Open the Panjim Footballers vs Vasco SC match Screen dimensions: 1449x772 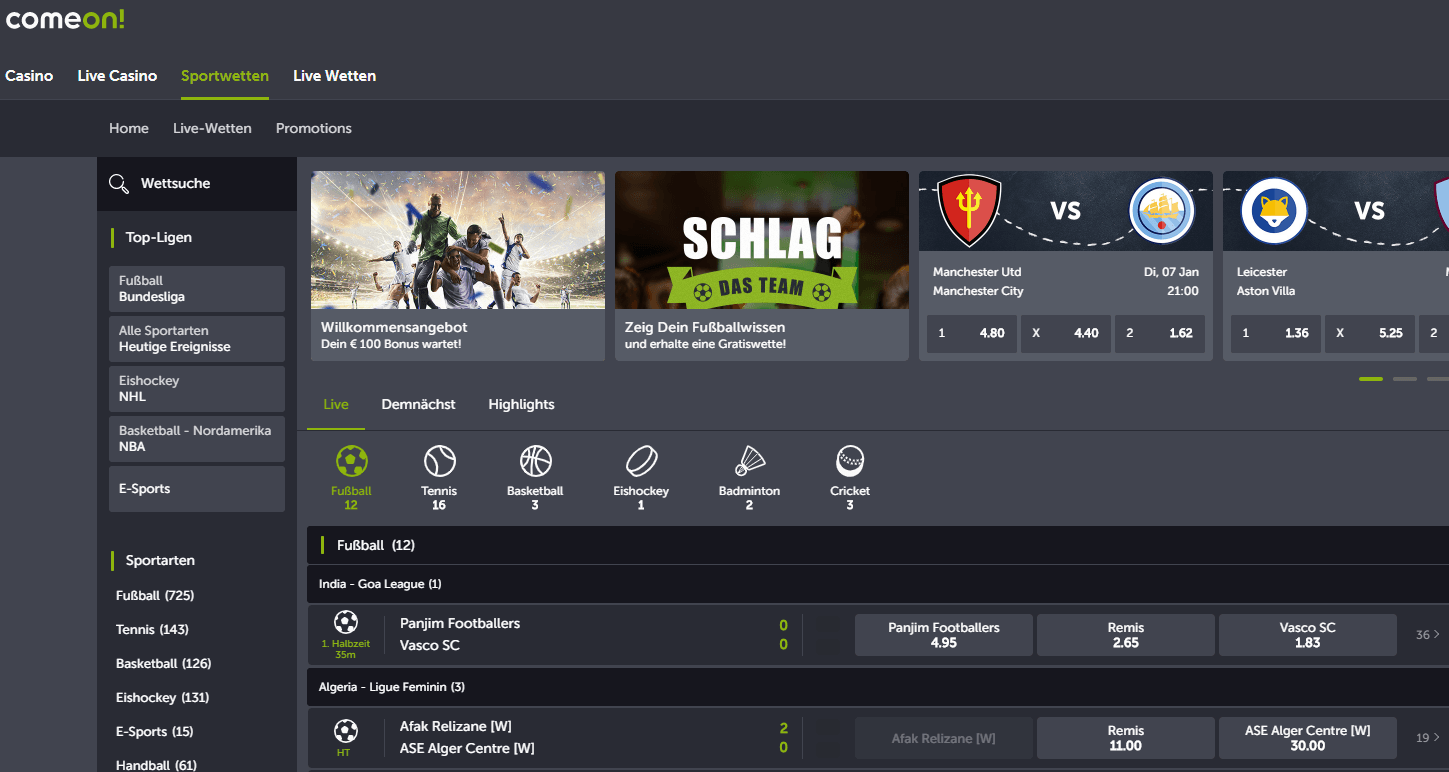(x=460, y=634)
